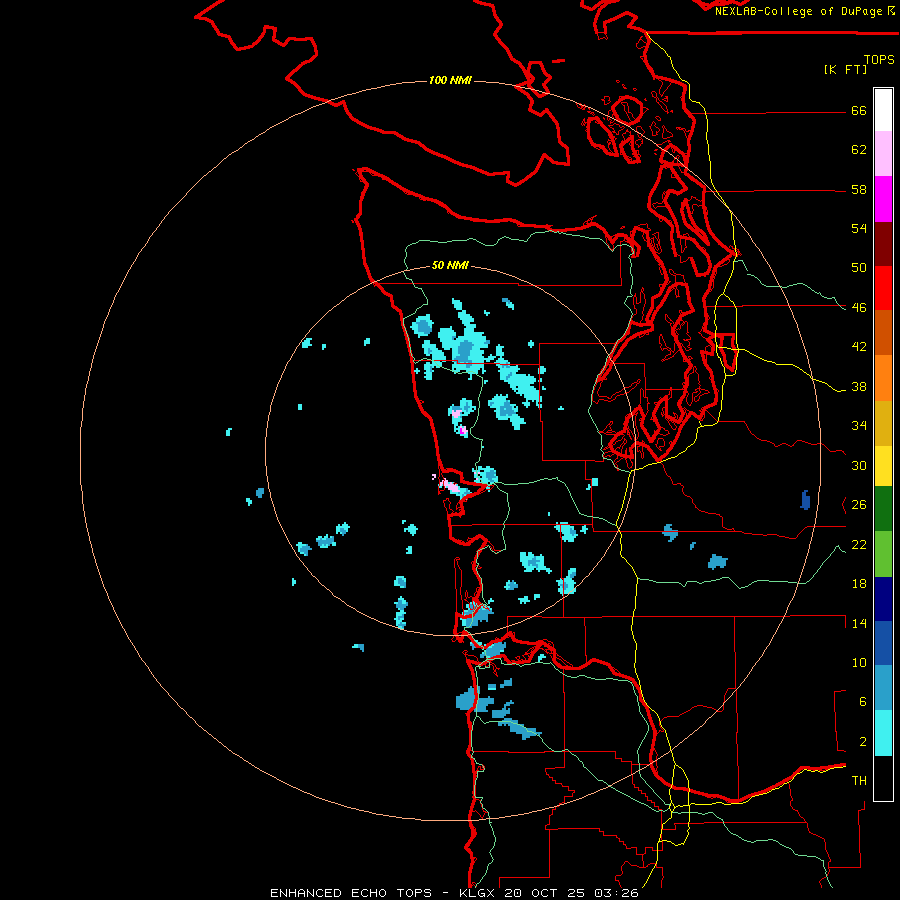Click the isolated dark blue echo far east
Viewport: 900px width, 900px height.
coord(805,500)
